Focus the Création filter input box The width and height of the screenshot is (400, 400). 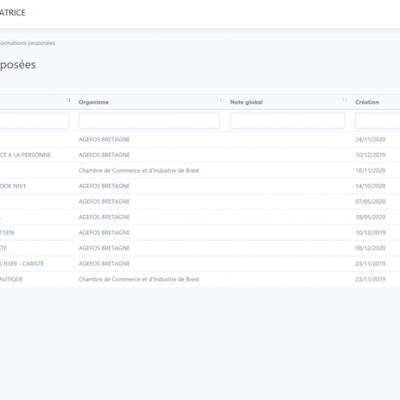(x=378, y=121)
